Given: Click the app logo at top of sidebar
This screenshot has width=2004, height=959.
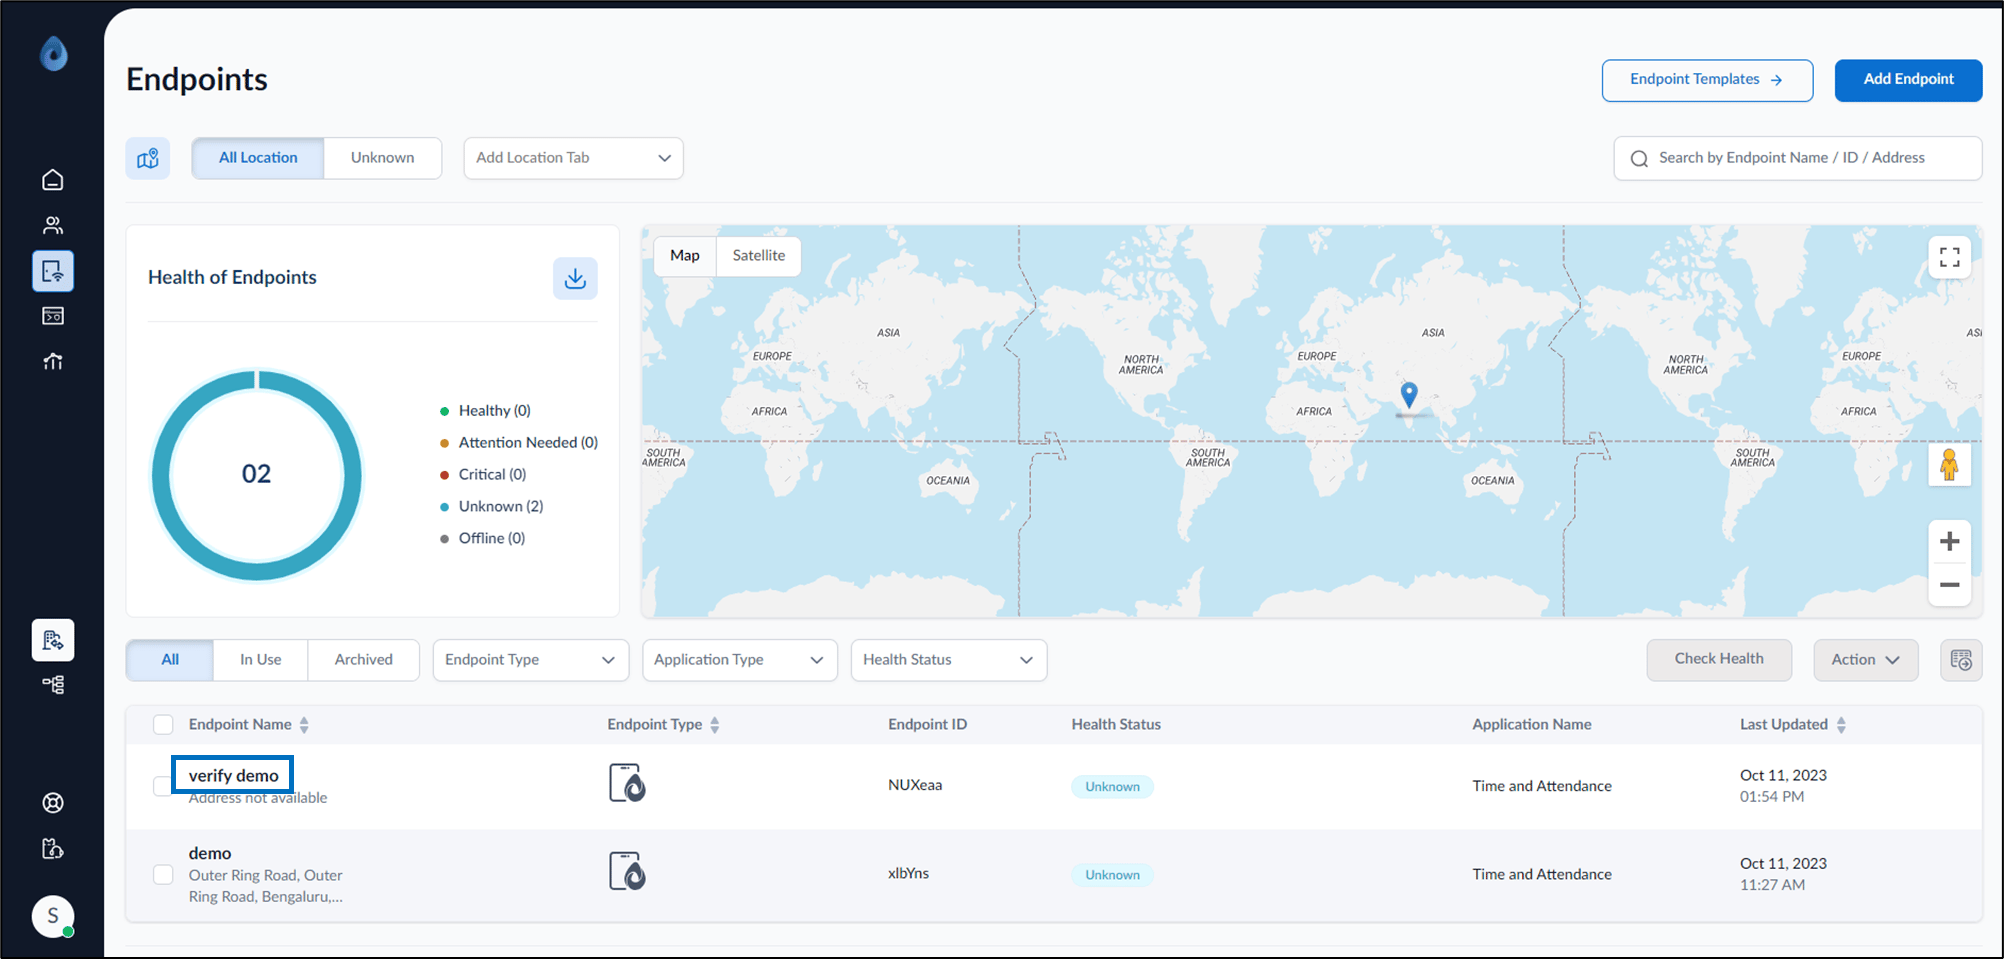Looking at the screenshot, I should (x=53, y=53).
